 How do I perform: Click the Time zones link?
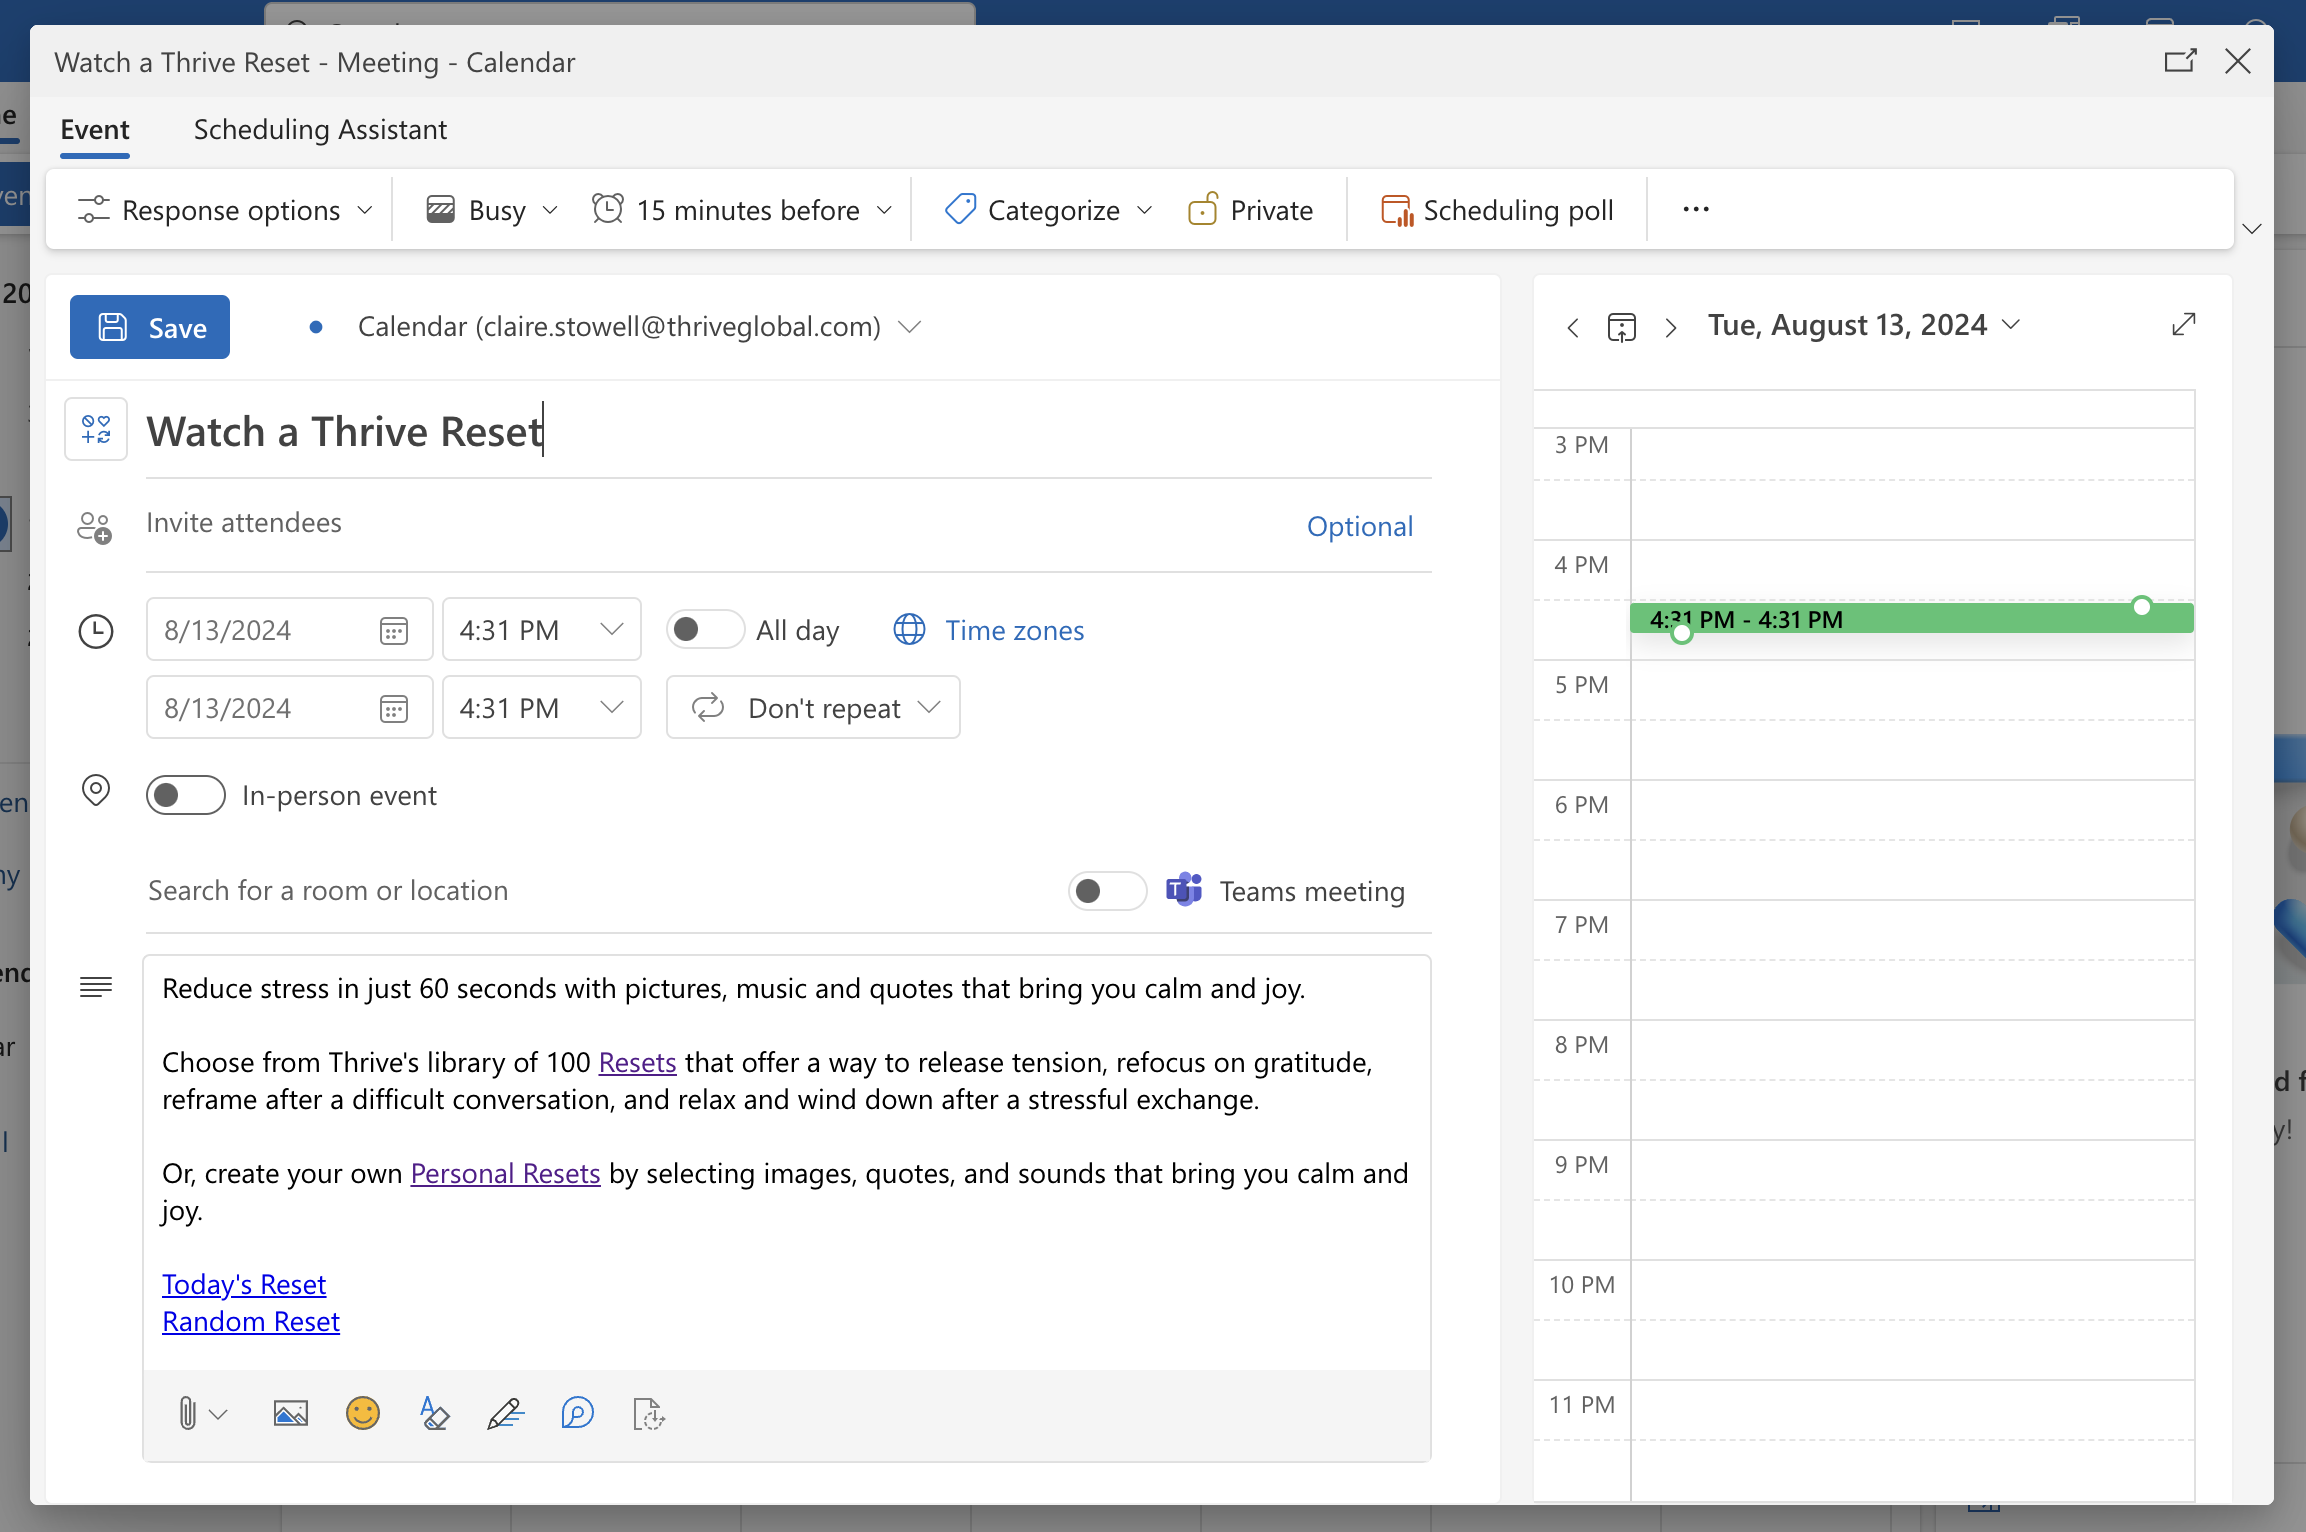coord(1015,630)
